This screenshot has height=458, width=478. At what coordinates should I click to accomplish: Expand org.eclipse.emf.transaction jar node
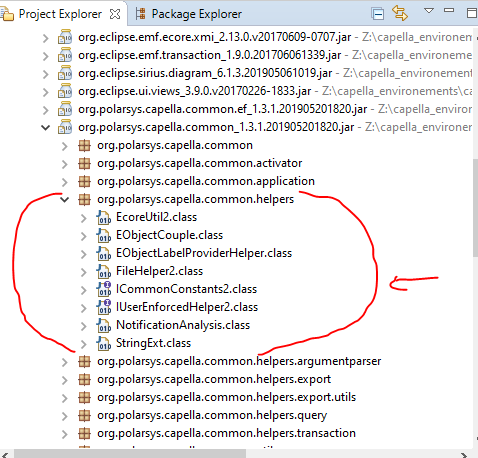(x=46, y=56)
